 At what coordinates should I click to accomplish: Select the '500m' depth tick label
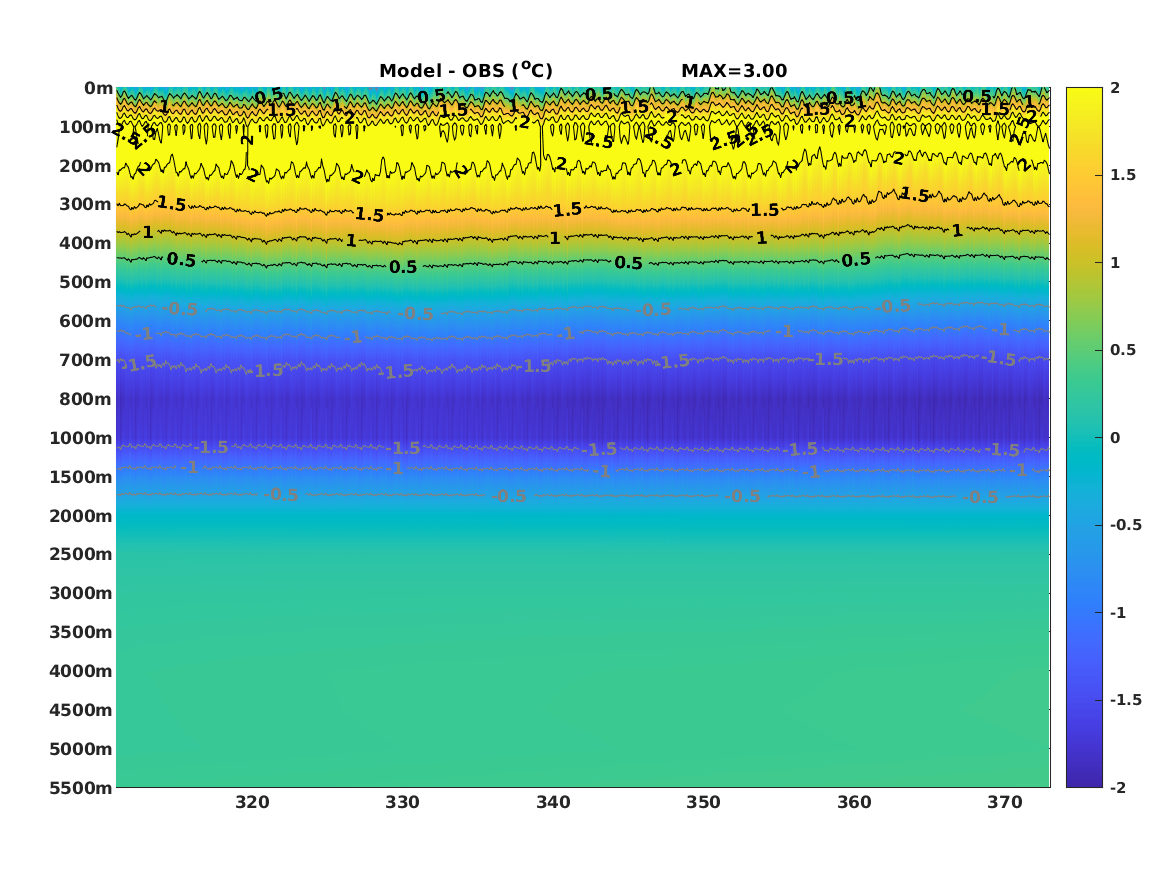pyautogui.click(x=85, y=283)
